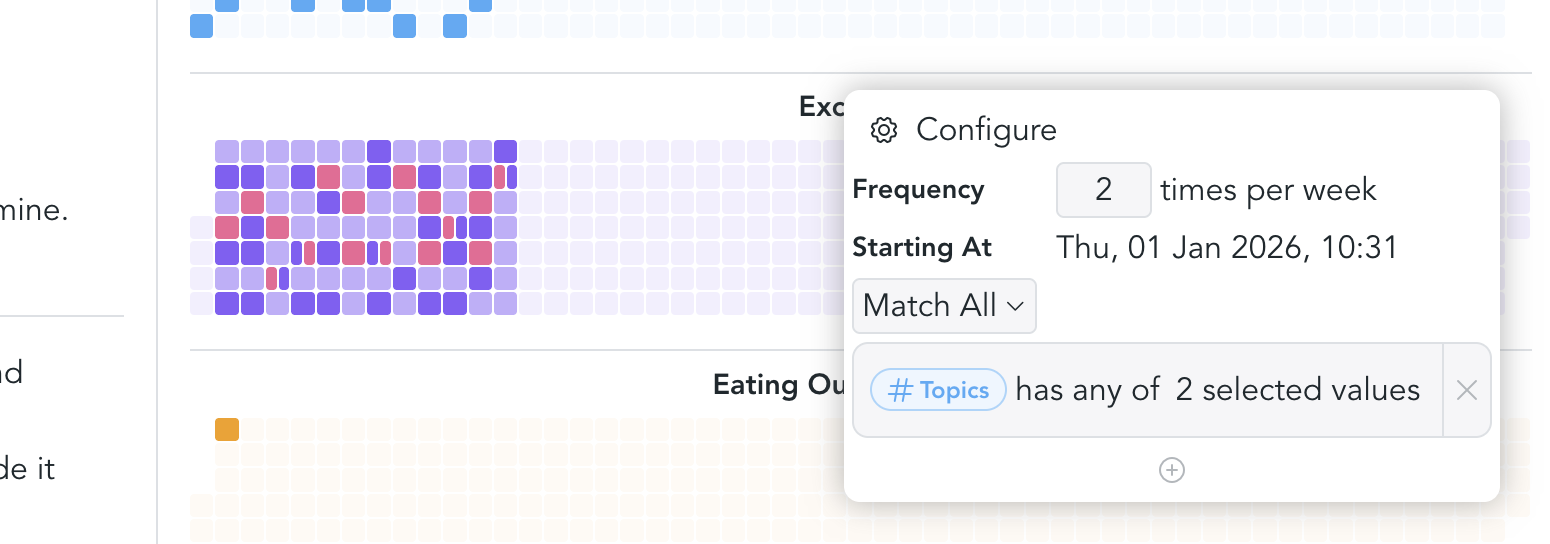
Task: Change the 'has any of' filter operator
Action: tap(1087, 390)
